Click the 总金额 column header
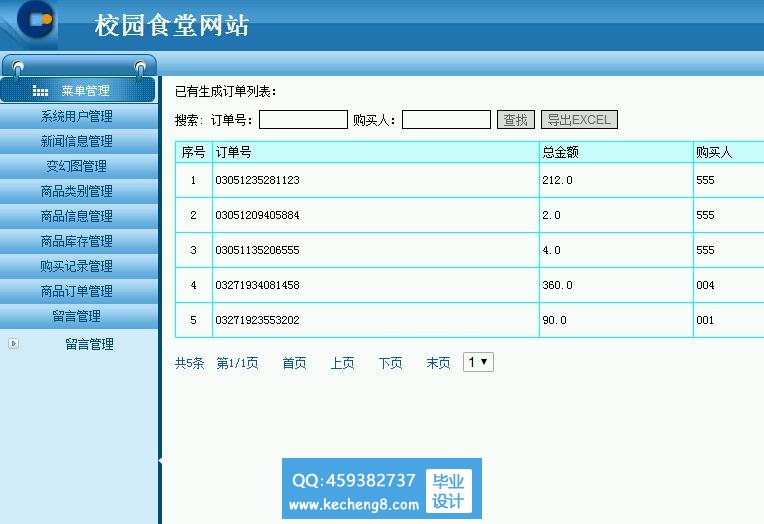The image size is (764, 524). click(x=616, y=152)
